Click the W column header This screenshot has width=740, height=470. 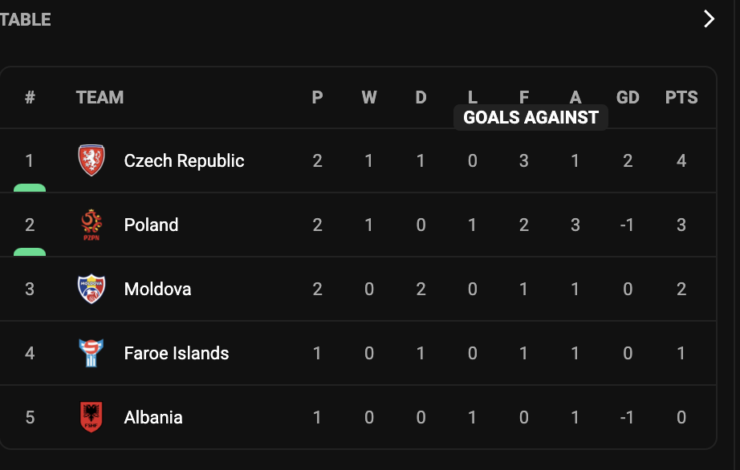tap(369, 97)
